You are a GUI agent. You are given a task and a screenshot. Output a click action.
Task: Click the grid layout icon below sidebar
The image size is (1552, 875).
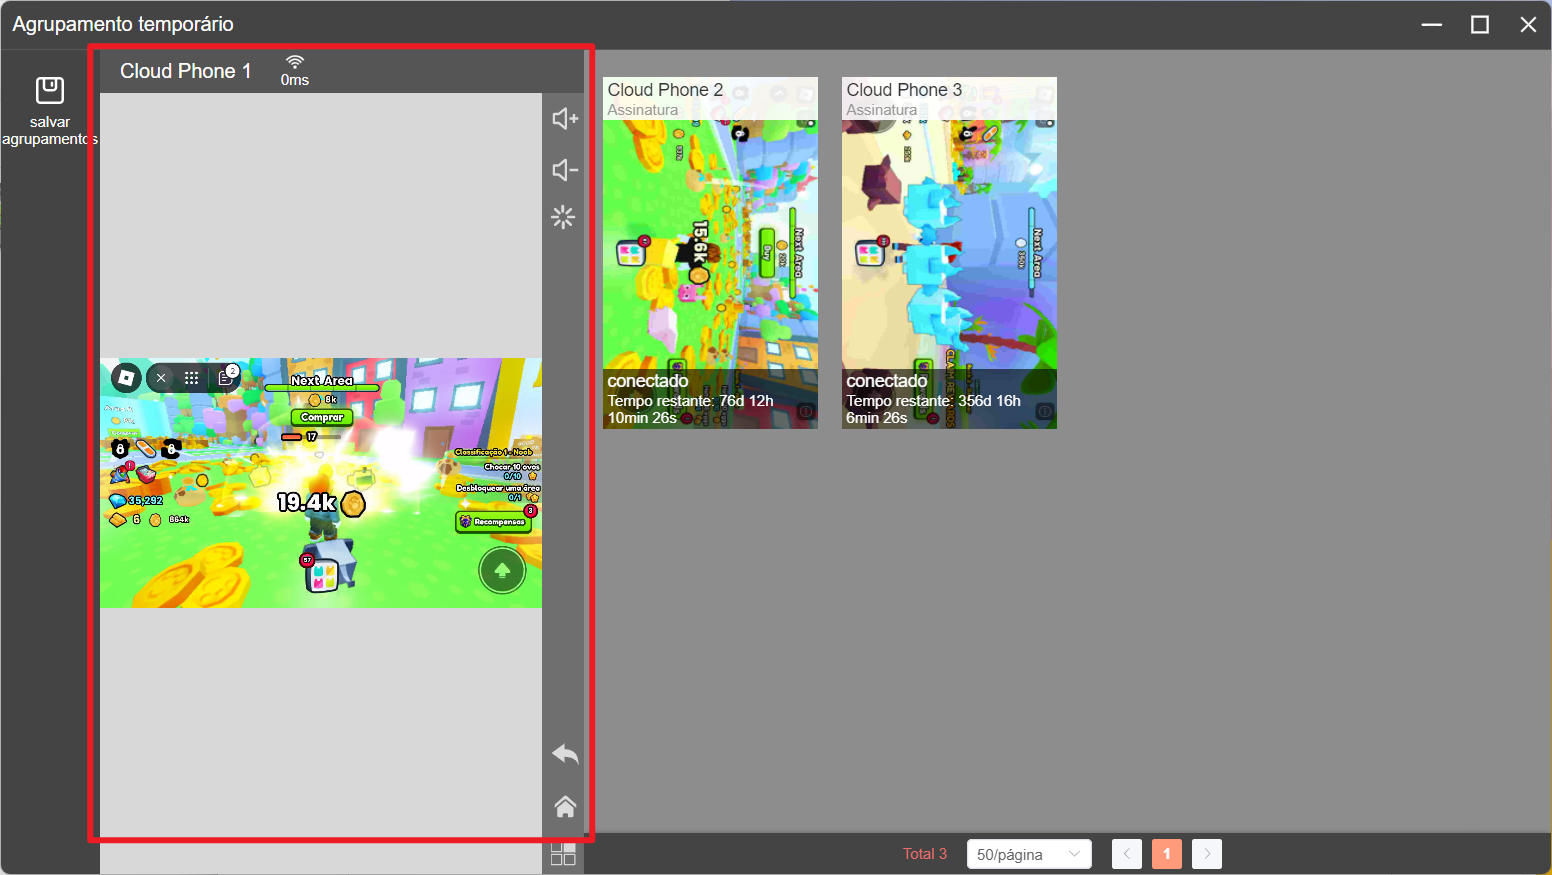(563, 854)
